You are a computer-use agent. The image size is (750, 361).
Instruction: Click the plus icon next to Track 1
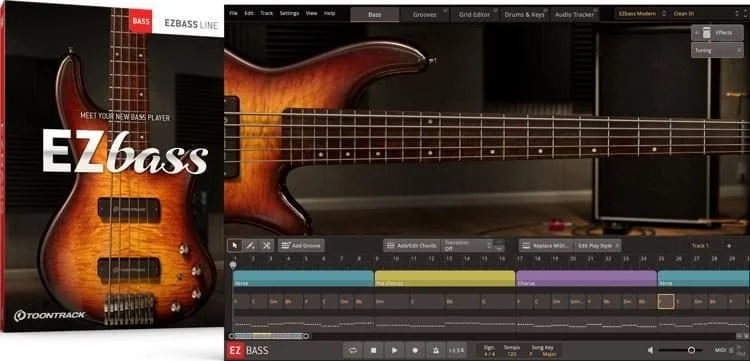click(729, 246)
